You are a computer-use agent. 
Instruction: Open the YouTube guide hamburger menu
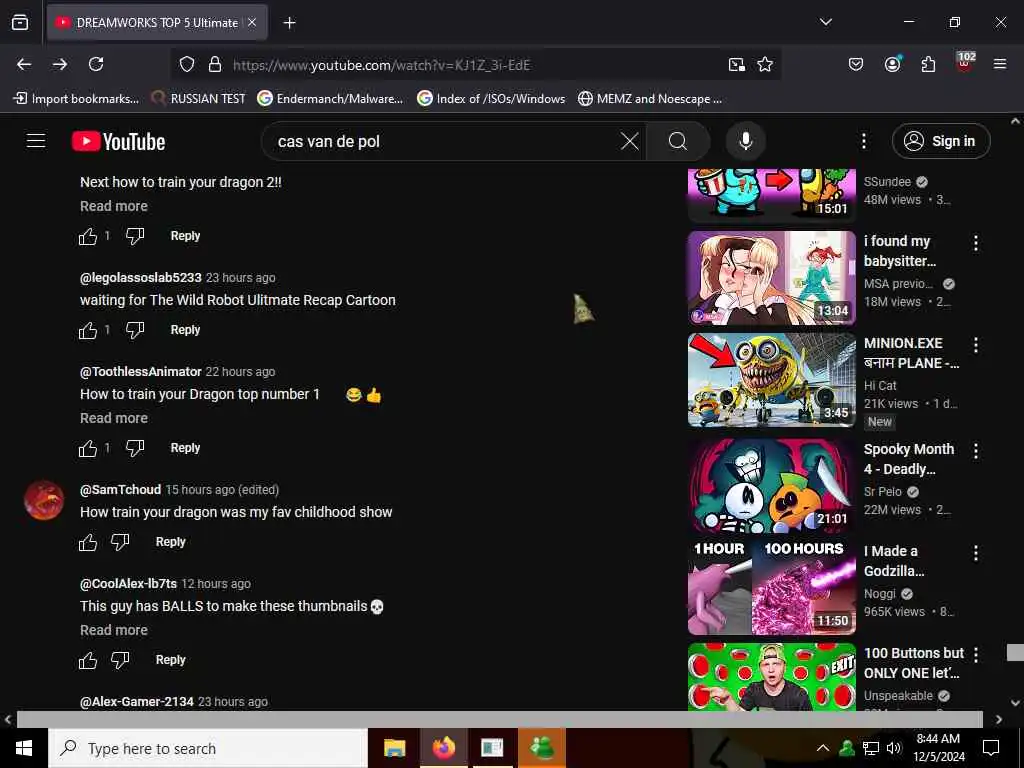[36, 141]
